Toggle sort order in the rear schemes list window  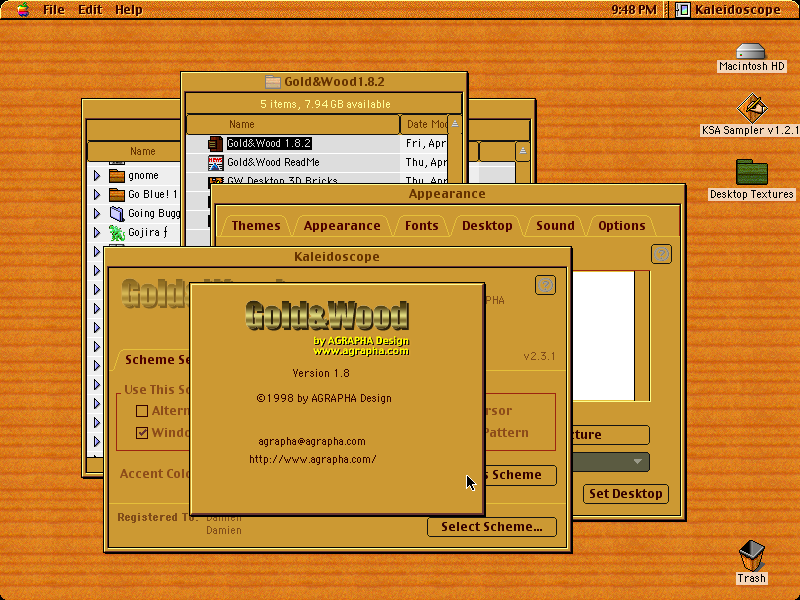click(x=522, y=151)
